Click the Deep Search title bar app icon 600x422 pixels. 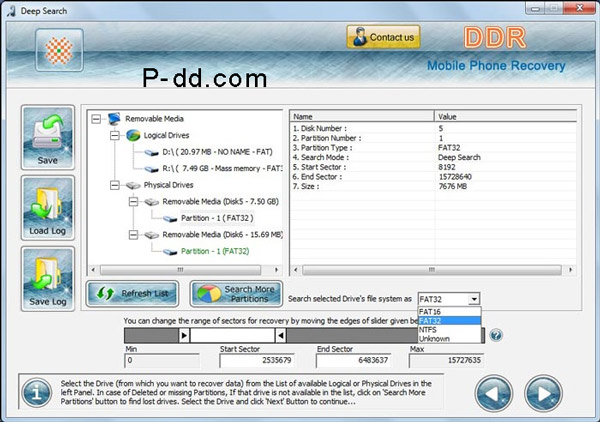[x=11, y=11]
